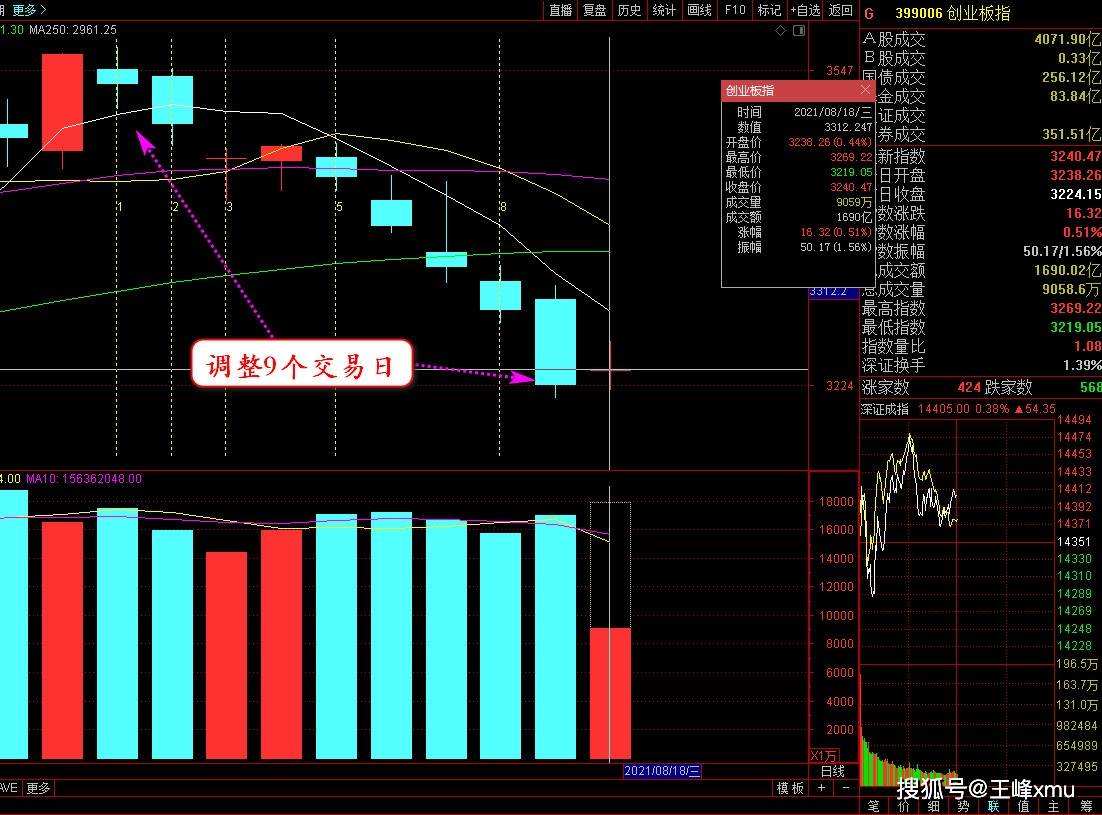
Task: Open the 日线 period selector
Action: pyautogui.click(x=833, y=771)
